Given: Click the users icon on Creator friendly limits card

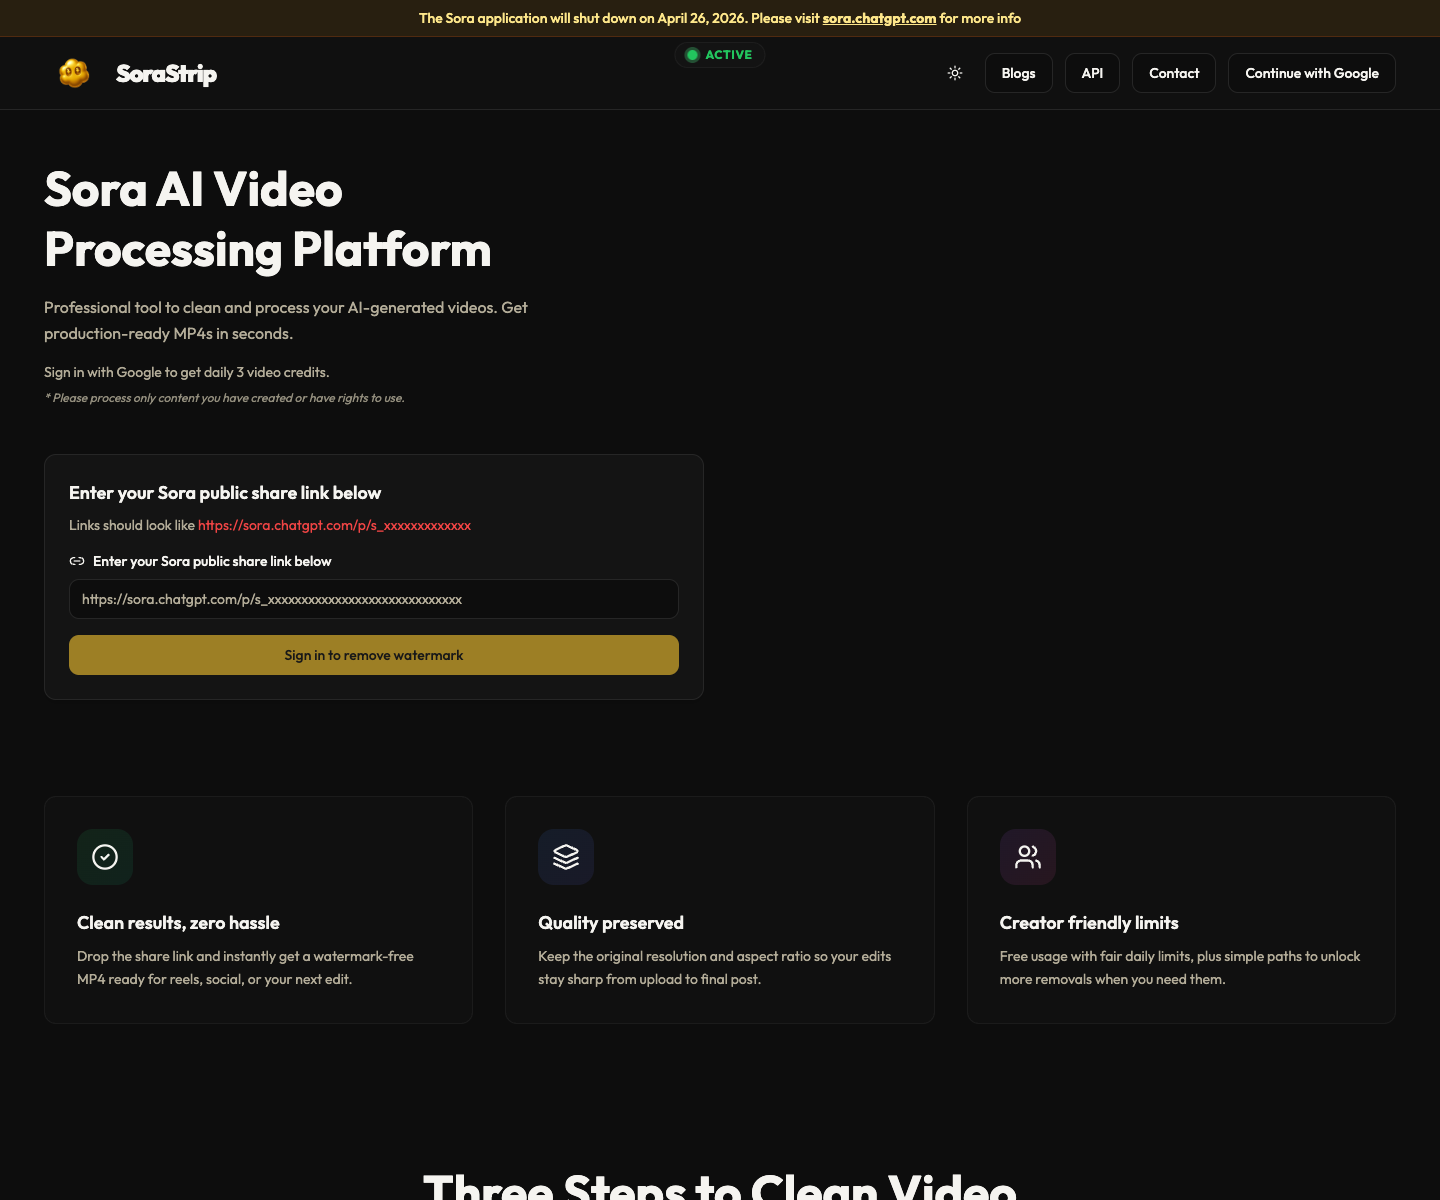Looking at the screenshot, I should 1028,857.
